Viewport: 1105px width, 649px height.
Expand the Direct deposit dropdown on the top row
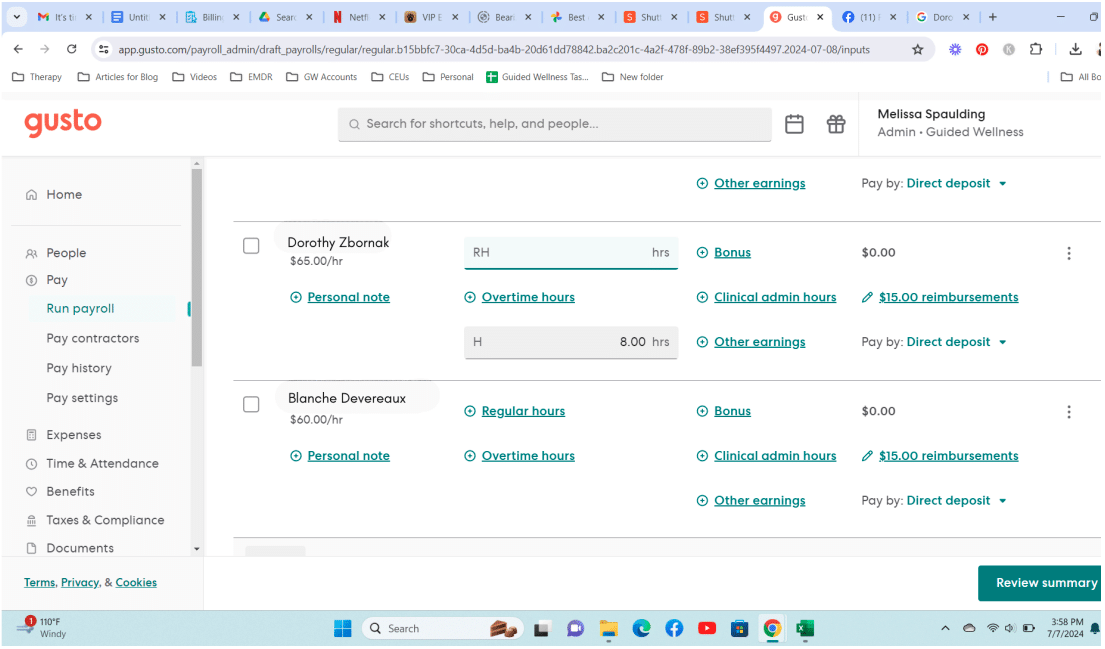pos(957,183)
